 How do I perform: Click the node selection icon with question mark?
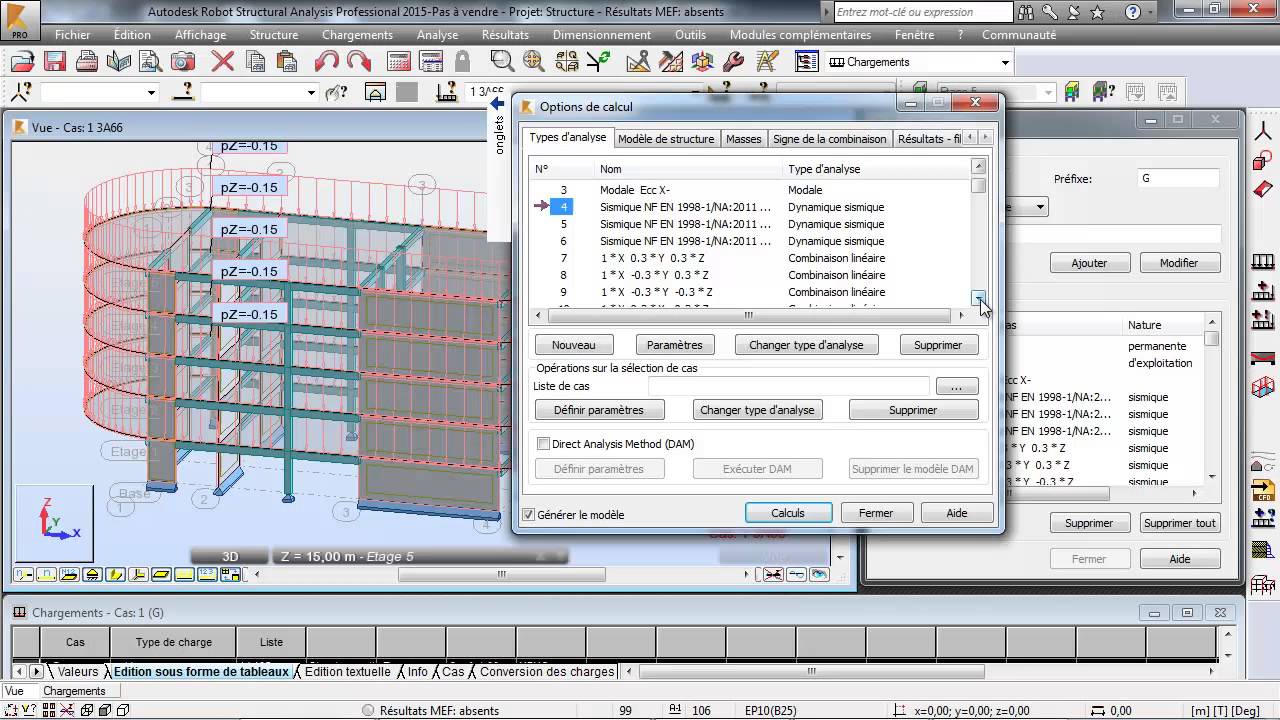22,92
